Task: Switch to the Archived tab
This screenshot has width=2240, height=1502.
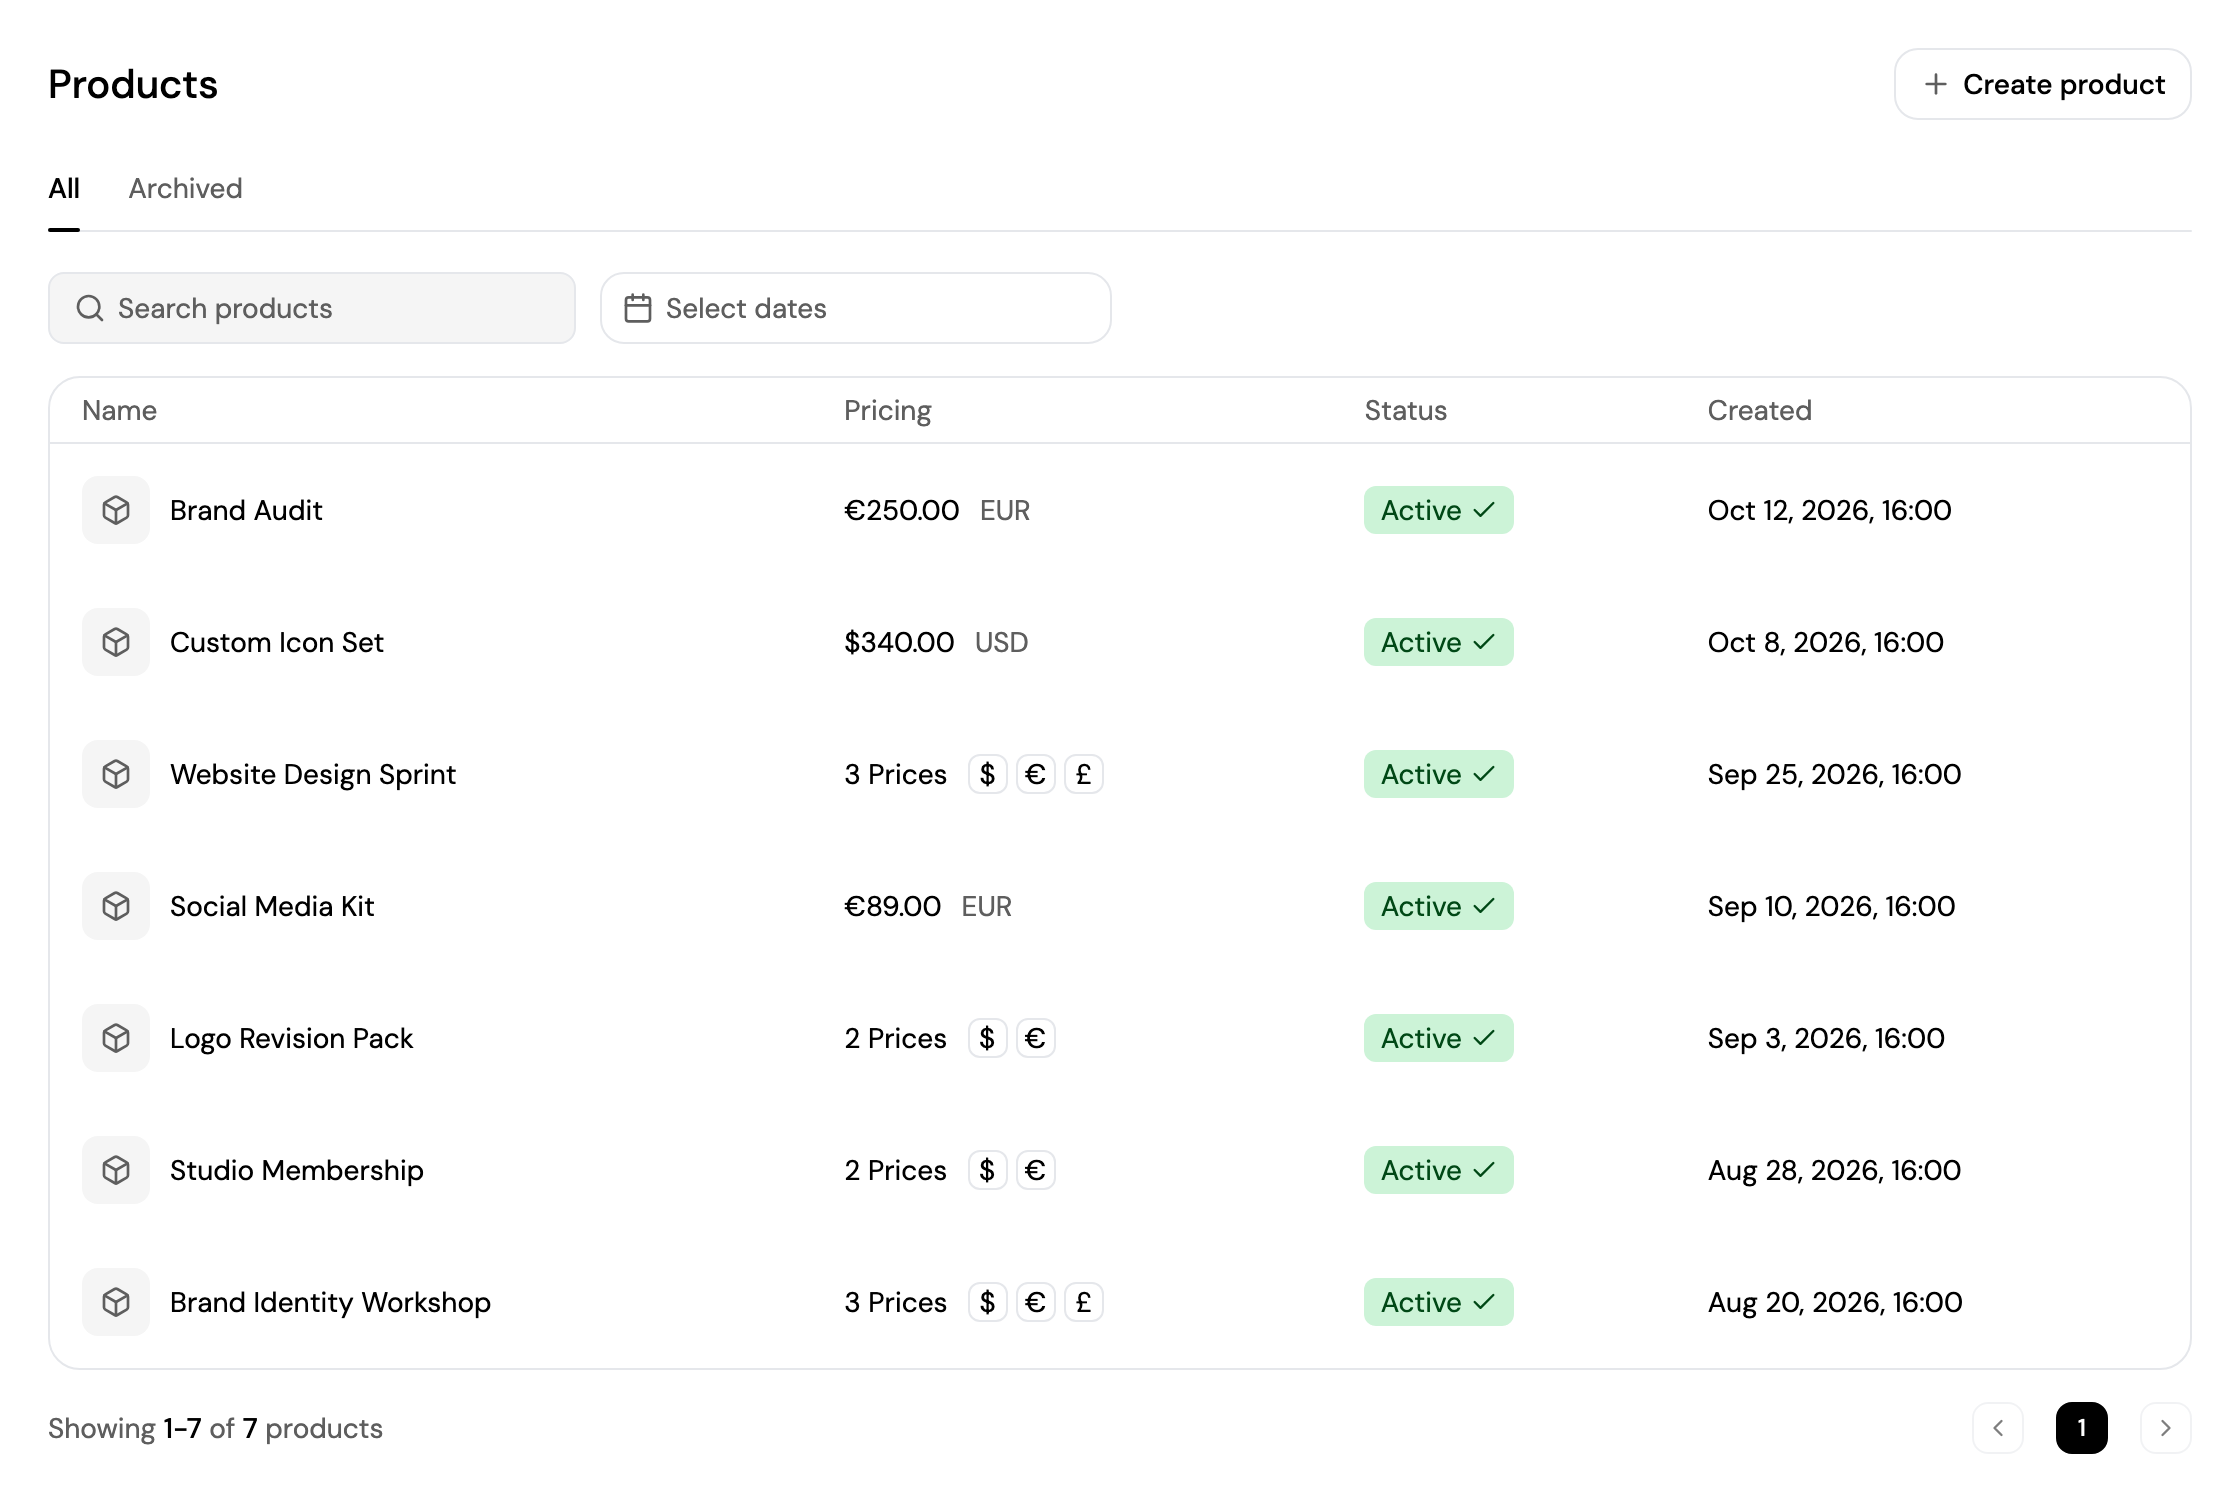Action: (x=185, y=188)
